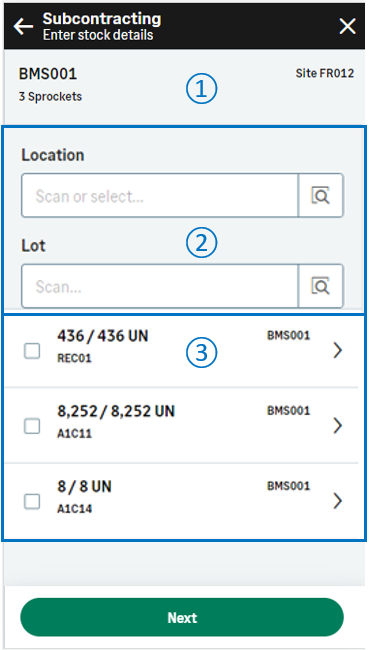This screenshot has width=370, height=650.
Task: Expand the A1C14 line with chevron
Action: click(x=338, y=501)
